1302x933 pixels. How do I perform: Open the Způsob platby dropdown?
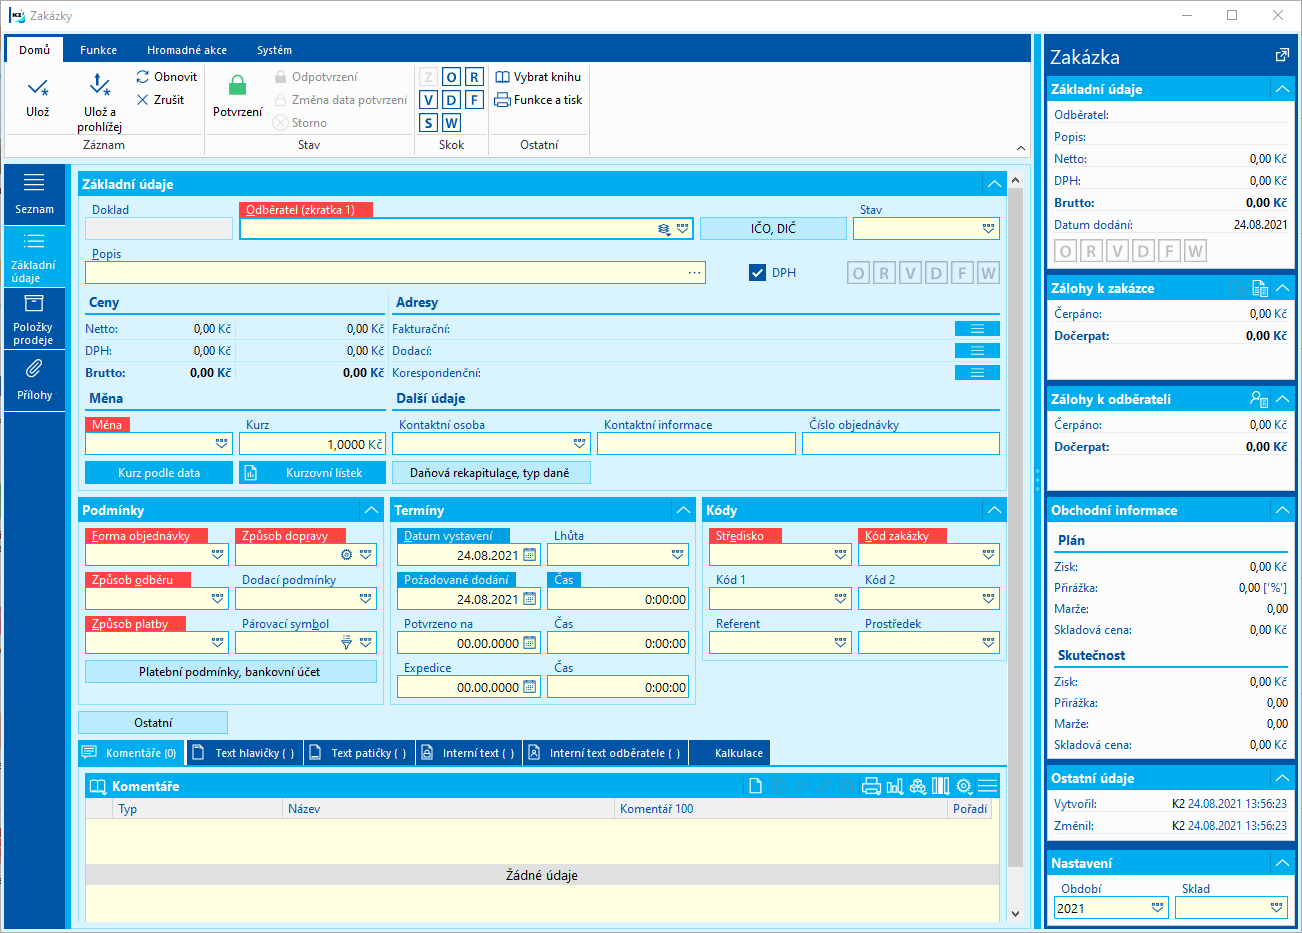(x=218, y=643)
